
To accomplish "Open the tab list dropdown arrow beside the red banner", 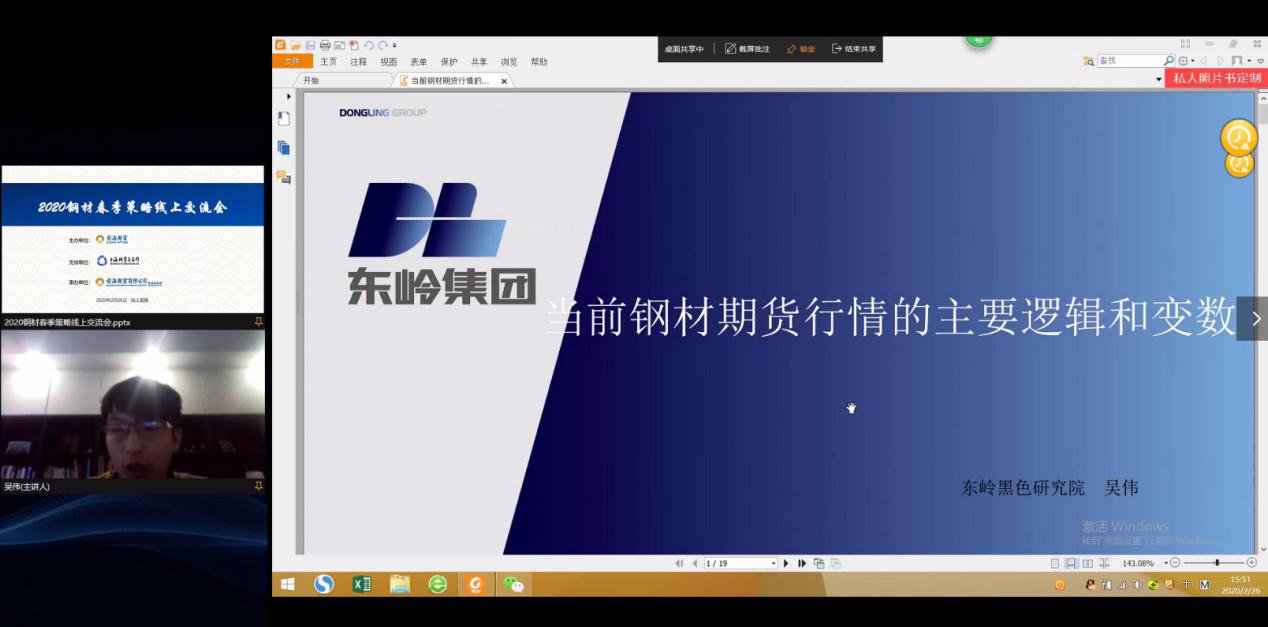I will (x=1159, y=79).
